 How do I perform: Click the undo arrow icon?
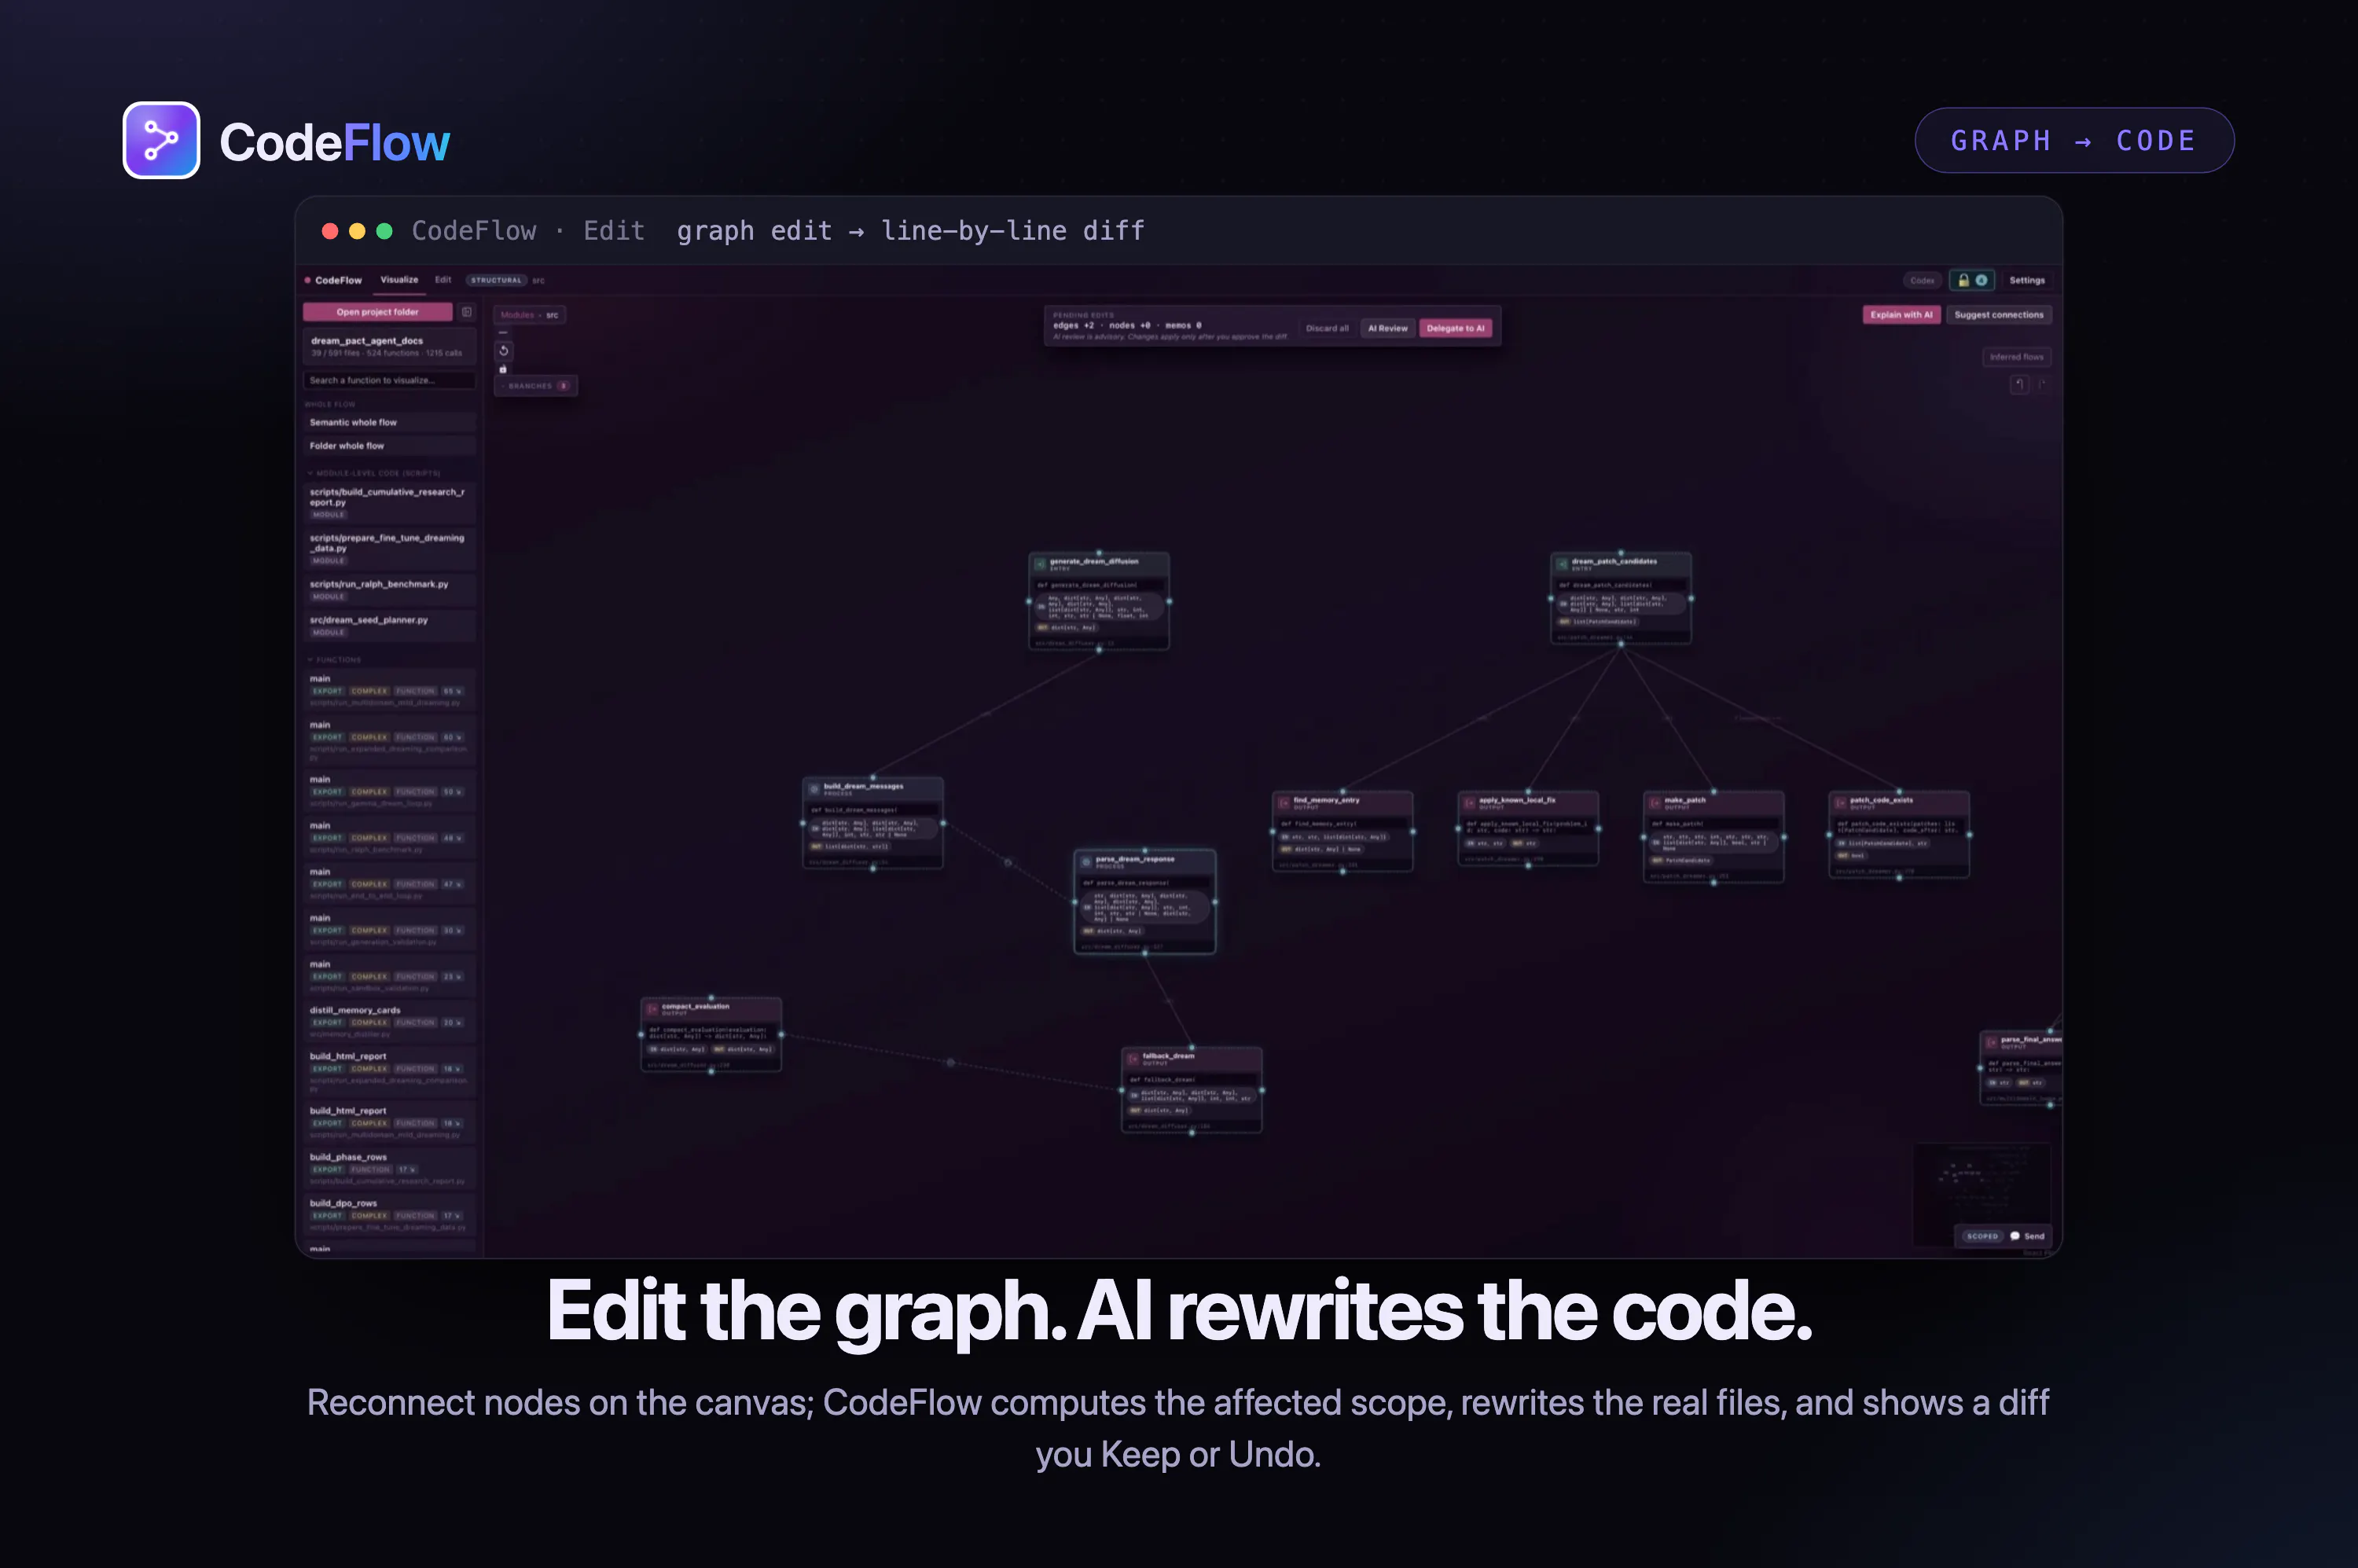pyautogui.click(x=2019, y=384)
